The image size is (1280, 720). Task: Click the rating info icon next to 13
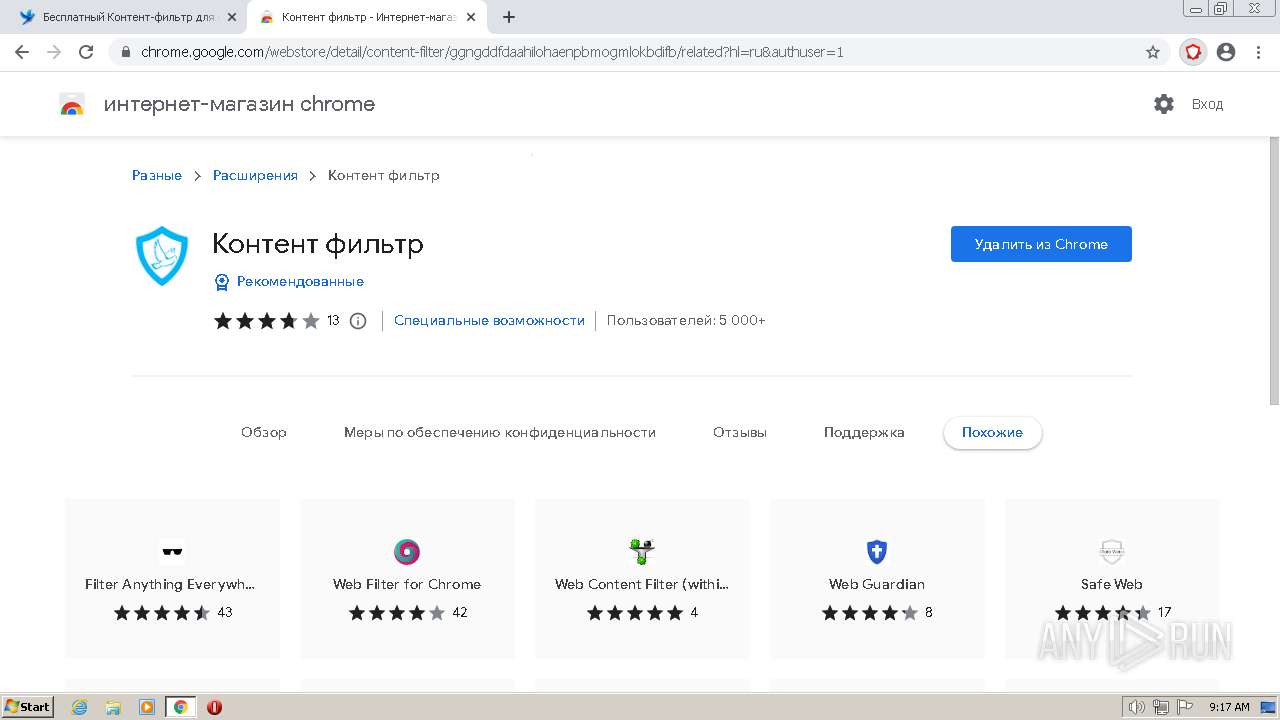(x=358, y=321)
